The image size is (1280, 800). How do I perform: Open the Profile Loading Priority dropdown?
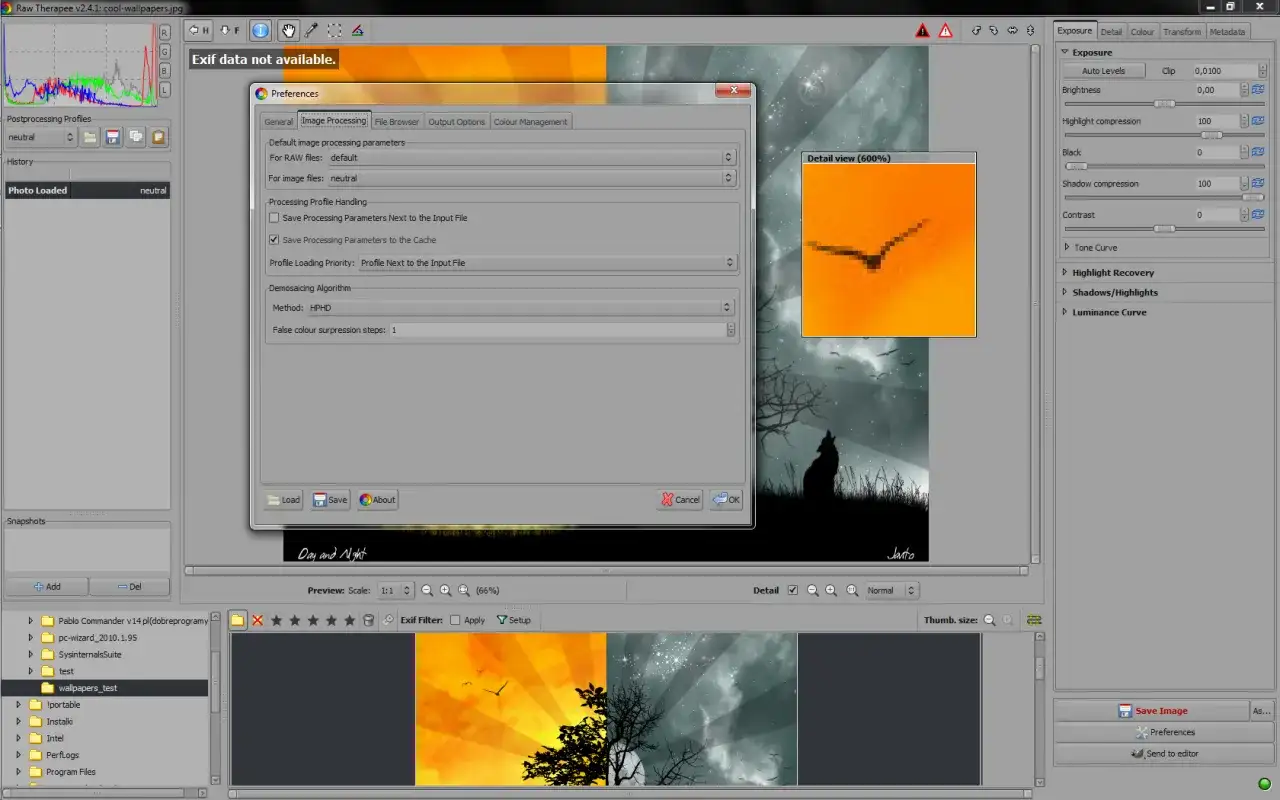[547, 263]
